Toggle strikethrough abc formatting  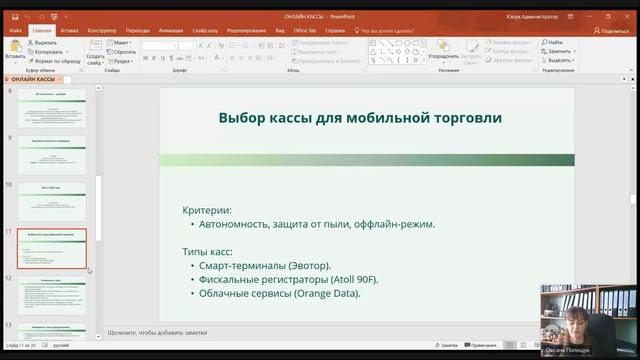(180, 58)
